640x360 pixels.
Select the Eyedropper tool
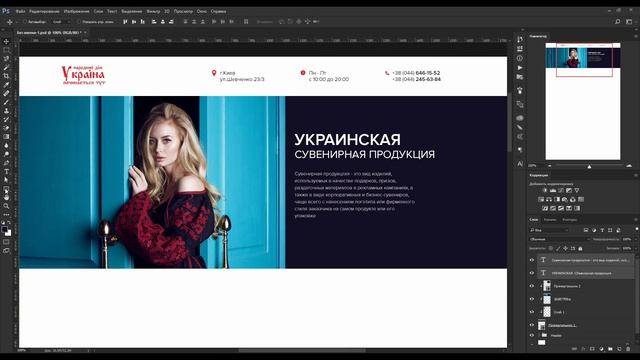[x=6, y=85]
